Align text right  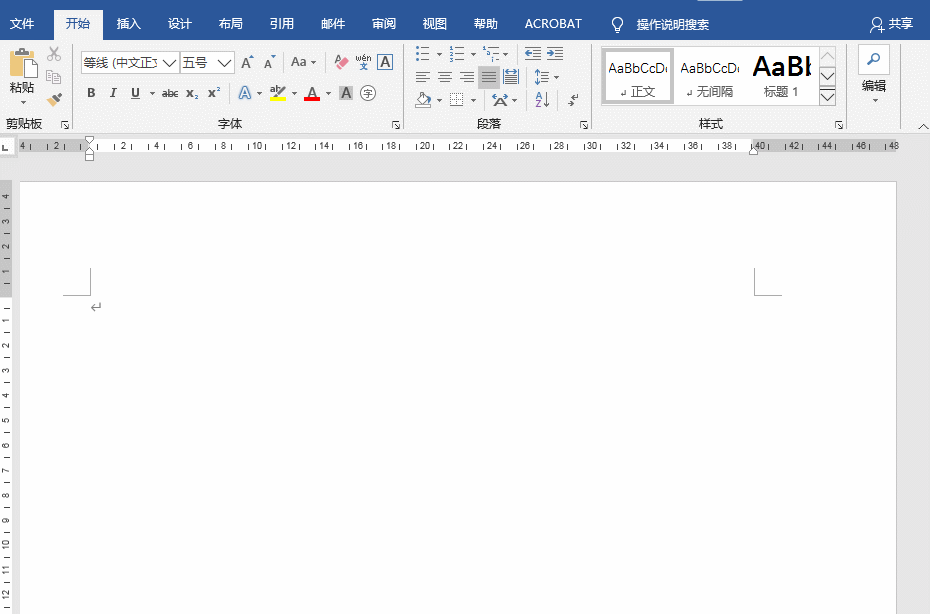(467, 77)
